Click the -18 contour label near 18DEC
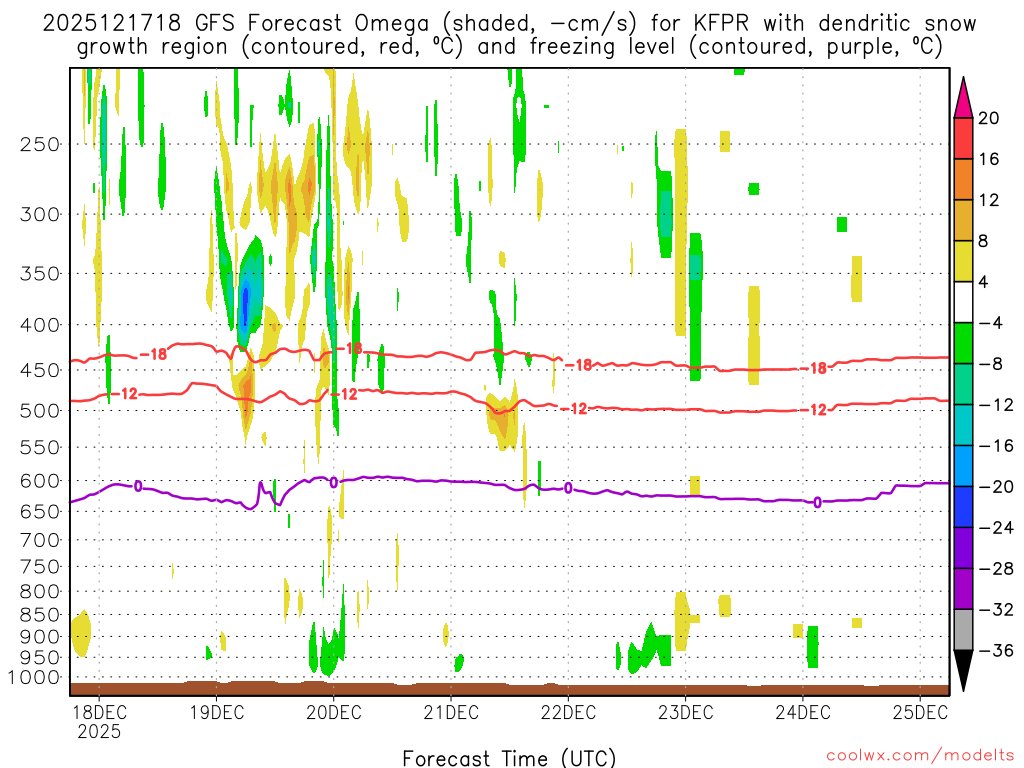Image resolution: width=1024 pixels, height=768 pixels. pos(154,354)
